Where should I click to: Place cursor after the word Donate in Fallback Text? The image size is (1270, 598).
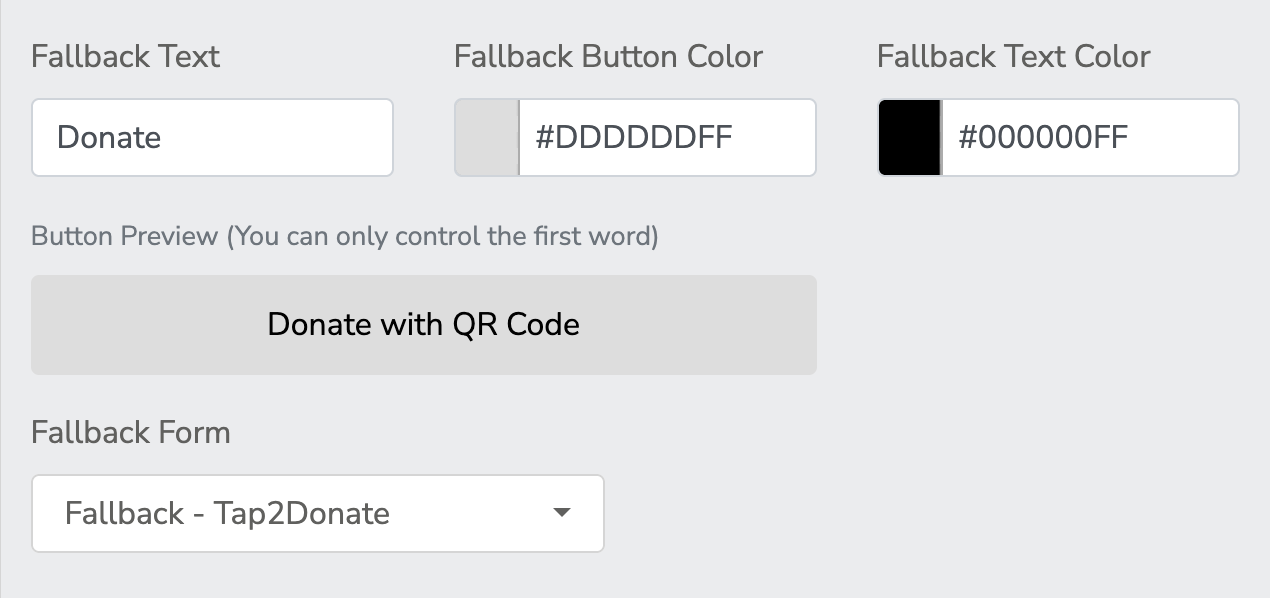coord(163,137)
